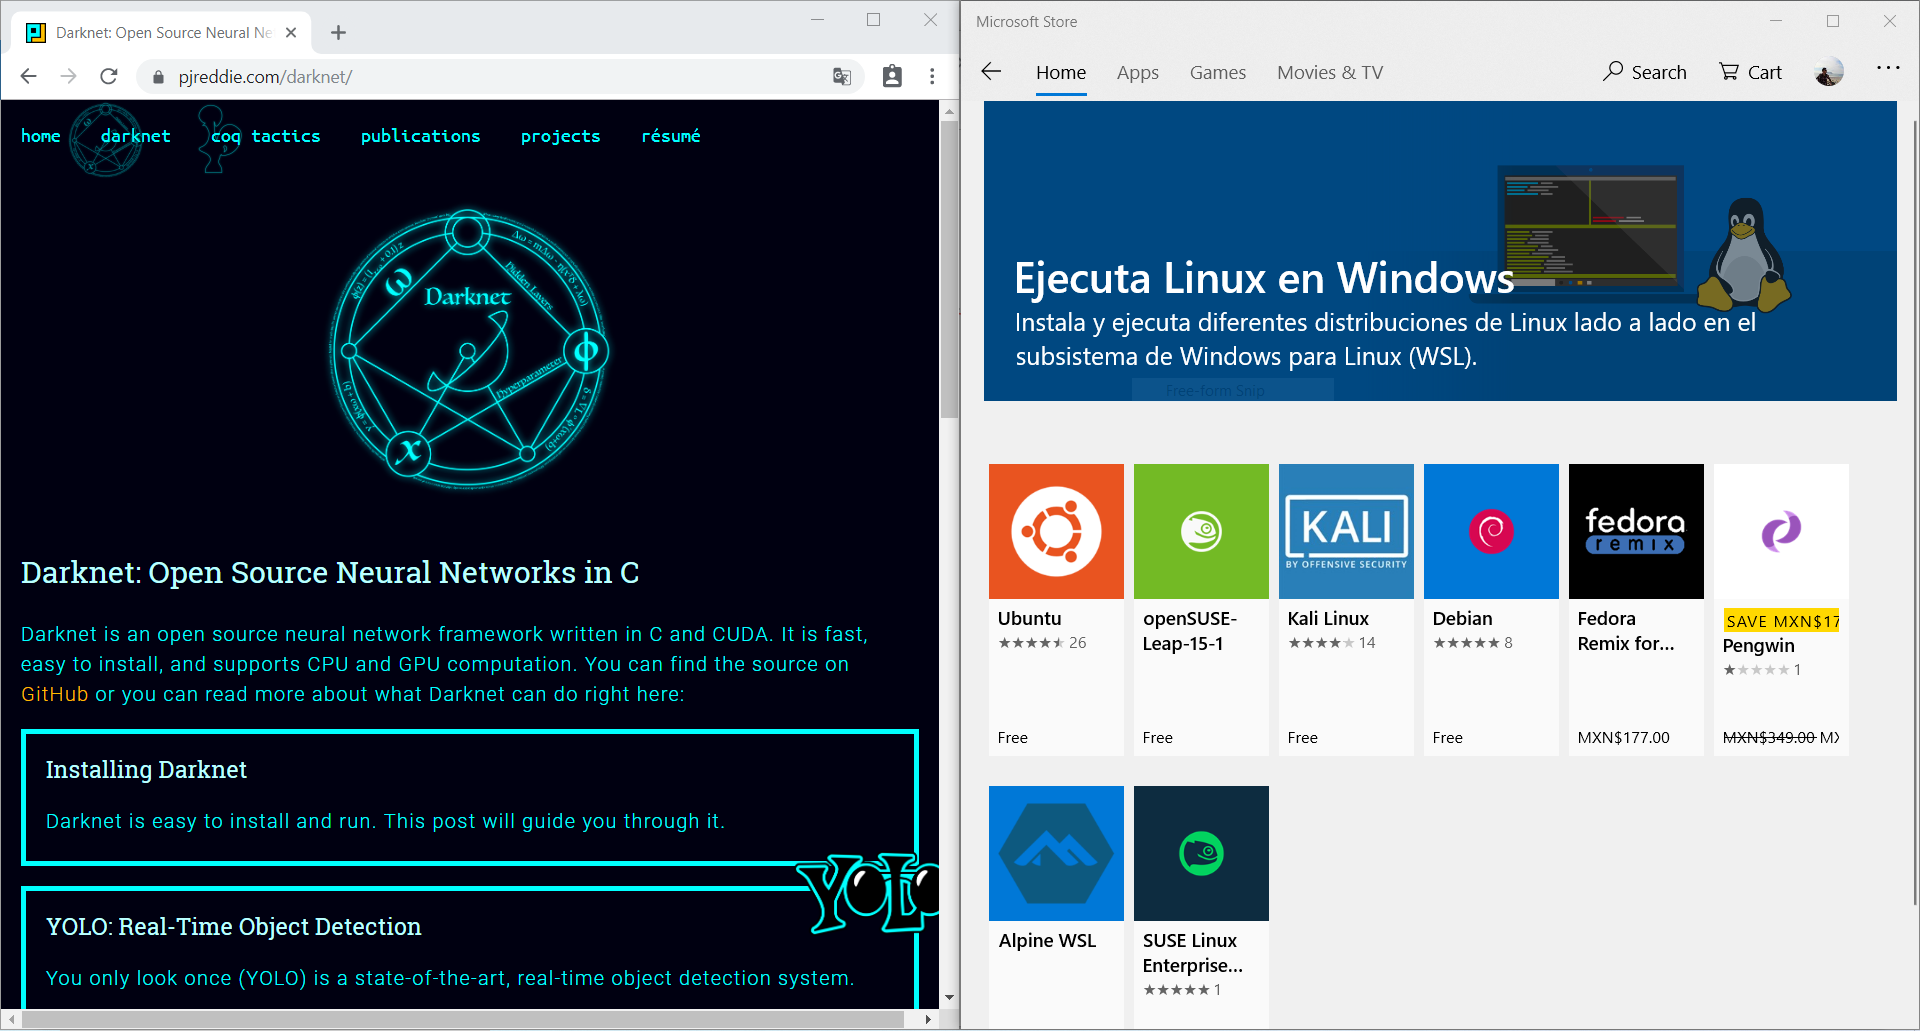The image size is (1920, 1031).
Task: Open the Debian app icon
Action: coord(1491,531)
